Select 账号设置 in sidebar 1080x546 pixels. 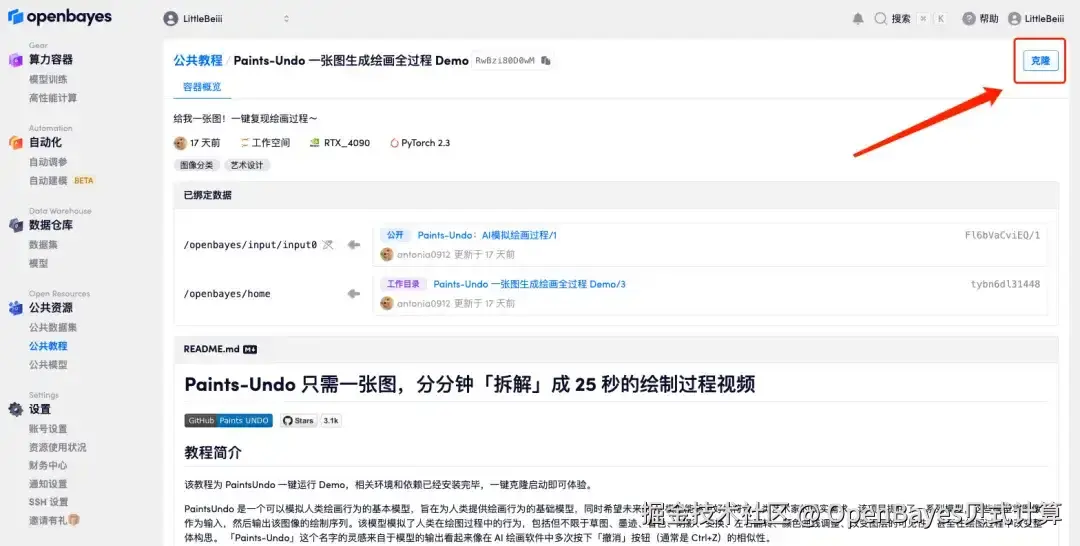48,428
